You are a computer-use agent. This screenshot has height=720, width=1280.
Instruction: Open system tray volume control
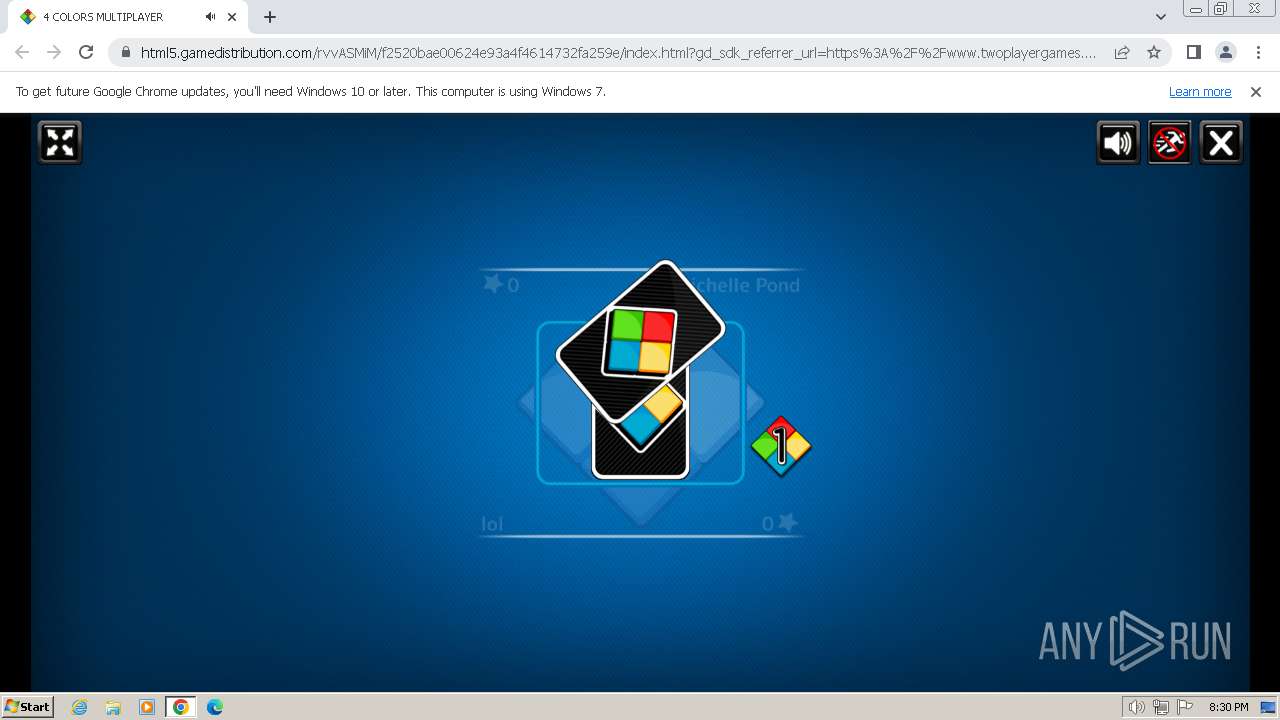[1137, 707]
